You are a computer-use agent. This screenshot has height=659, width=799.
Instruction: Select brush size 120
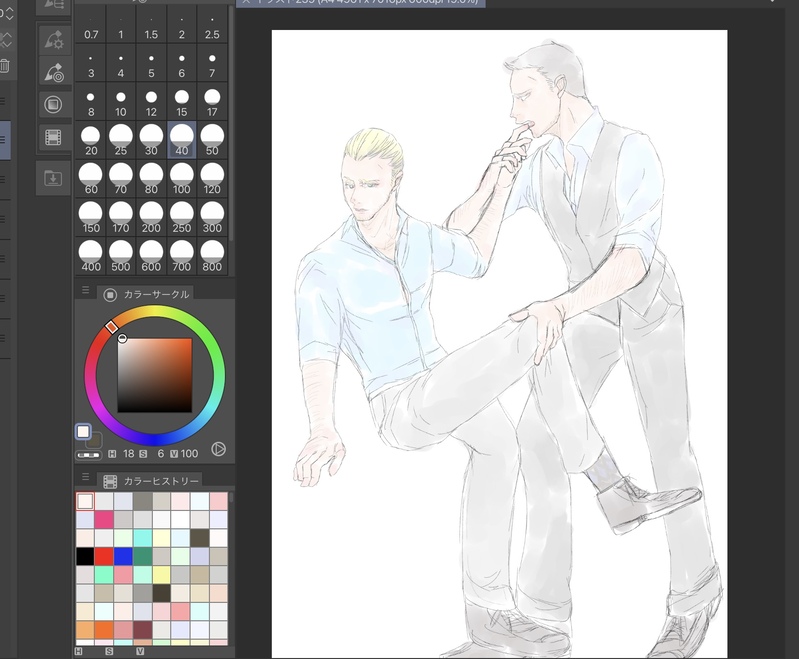(x=212, y=179)
